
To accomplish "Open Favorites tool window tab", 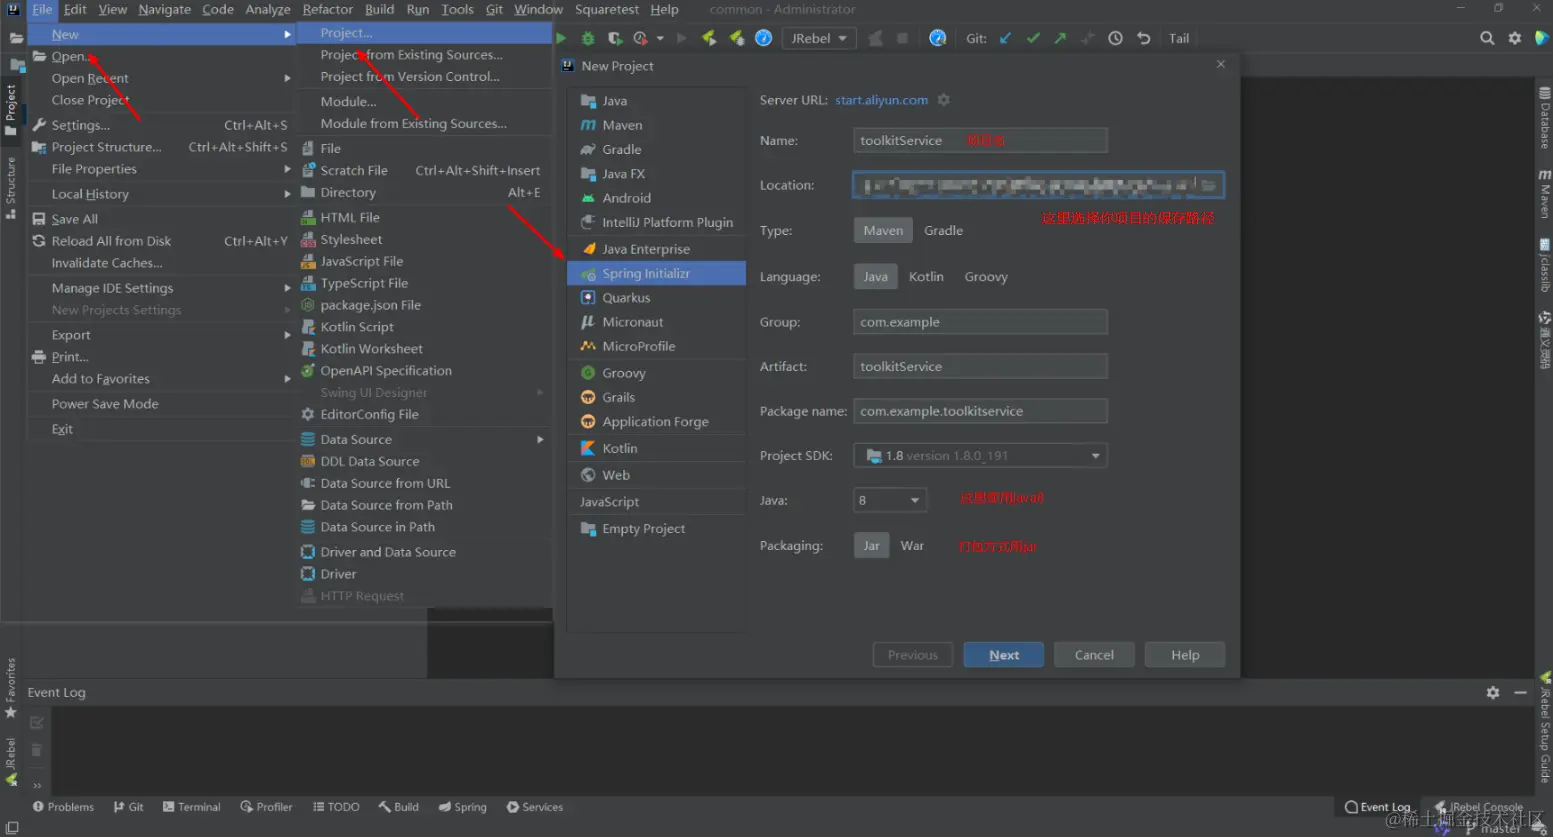I will point(11,688).
